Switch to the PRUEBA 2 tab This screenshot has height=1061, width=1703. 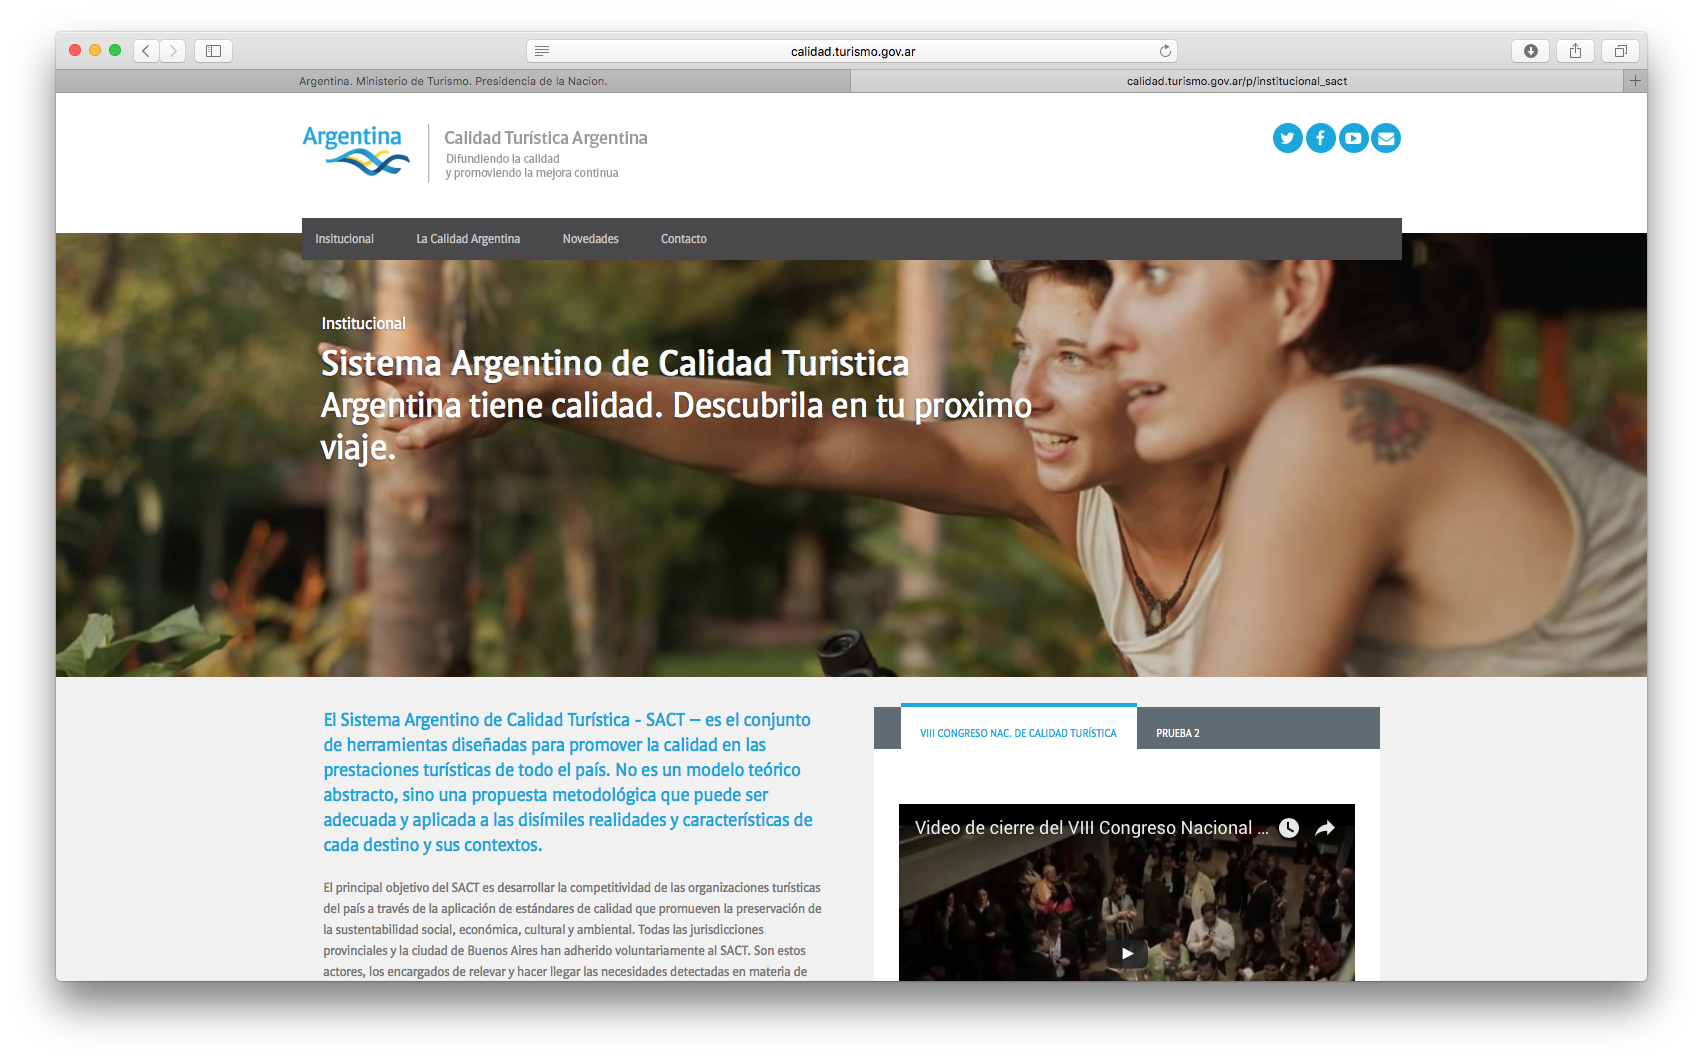1177,733
